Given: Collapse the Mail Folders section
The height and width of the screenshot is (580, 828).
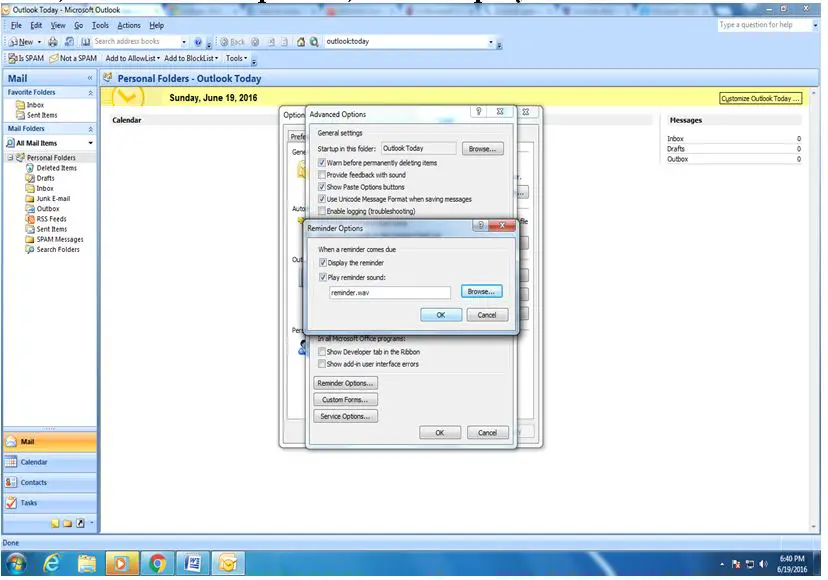Looking at the screenshot, I should pyautogui.click(x=90, y=129).
